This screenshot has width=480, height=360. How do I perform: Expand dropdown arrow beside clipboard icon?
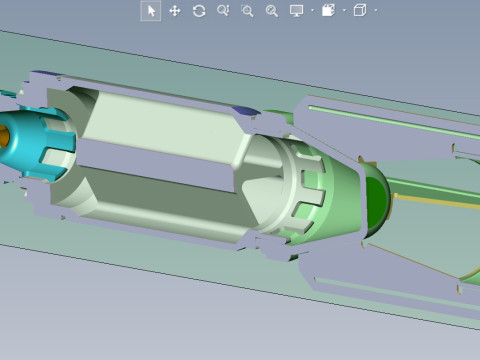coord(344,11)
